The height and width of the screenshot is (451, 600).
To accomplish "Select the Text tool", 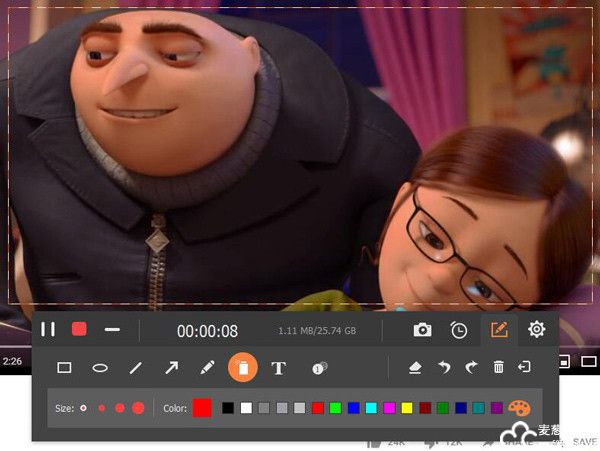I will 279,368.
